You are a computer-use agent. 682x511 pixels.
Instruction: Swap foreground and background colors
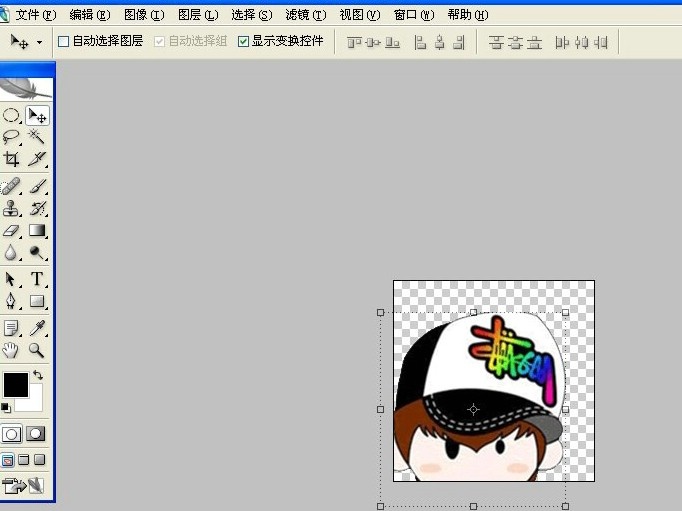[x=38, y=375]
